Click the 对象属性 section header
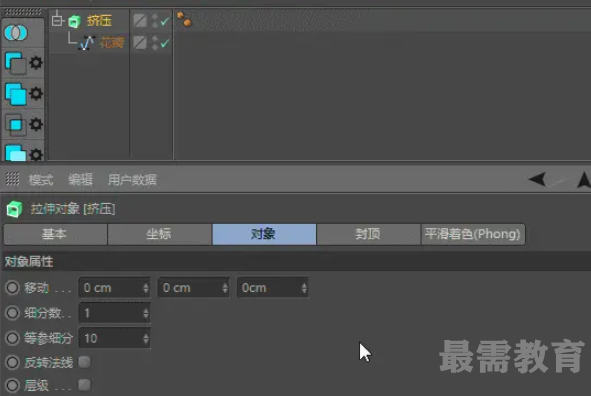591x396 pixels. [x=296, y=261]
